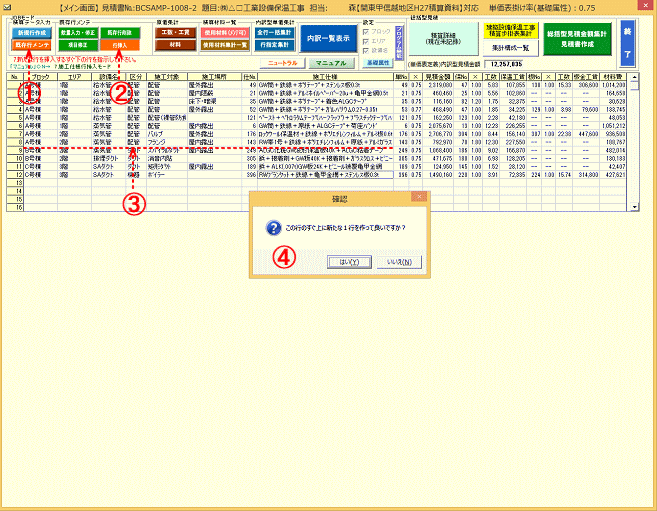Open 工数・工賃 brown button

tap(176, 32)
